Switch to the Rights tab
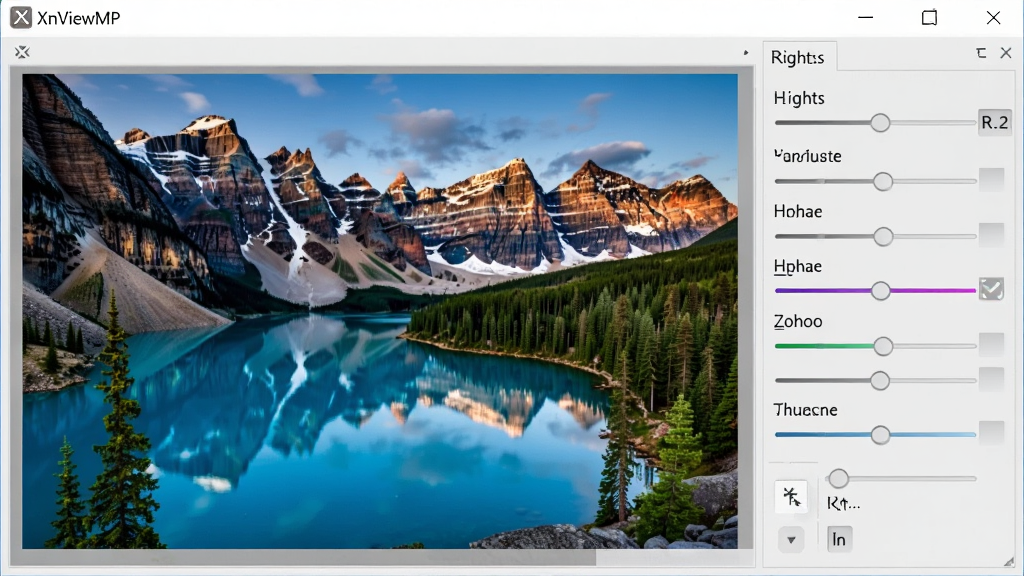 click(x=798, y=57)
